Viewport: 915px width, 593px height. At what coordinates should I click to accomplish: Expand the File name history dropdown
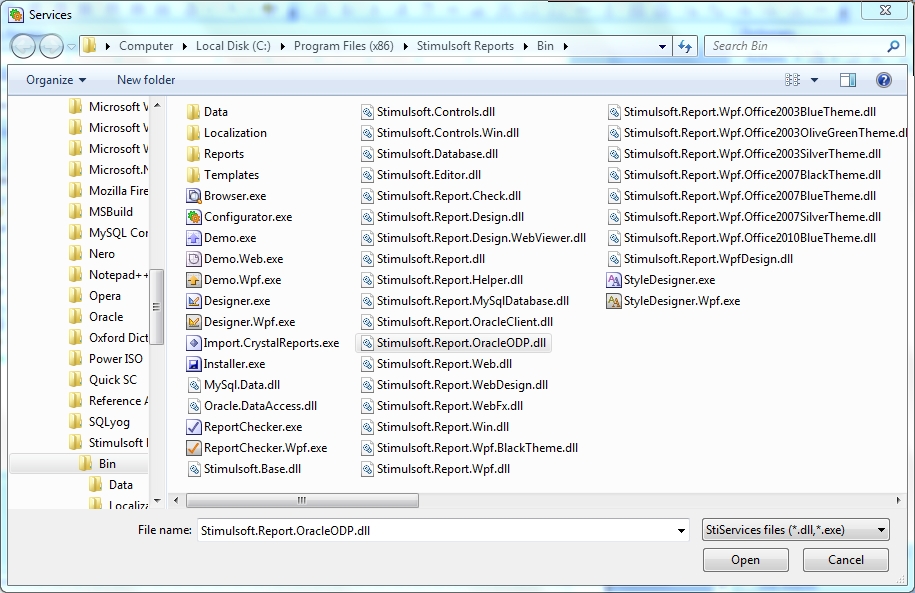pos(681,531)
